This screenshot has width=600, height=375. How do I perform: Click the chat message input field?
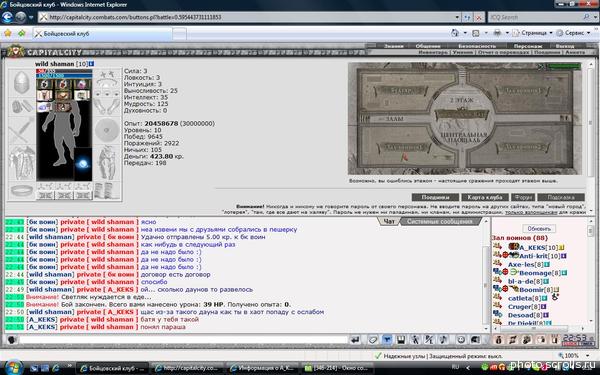click(184, 339)
